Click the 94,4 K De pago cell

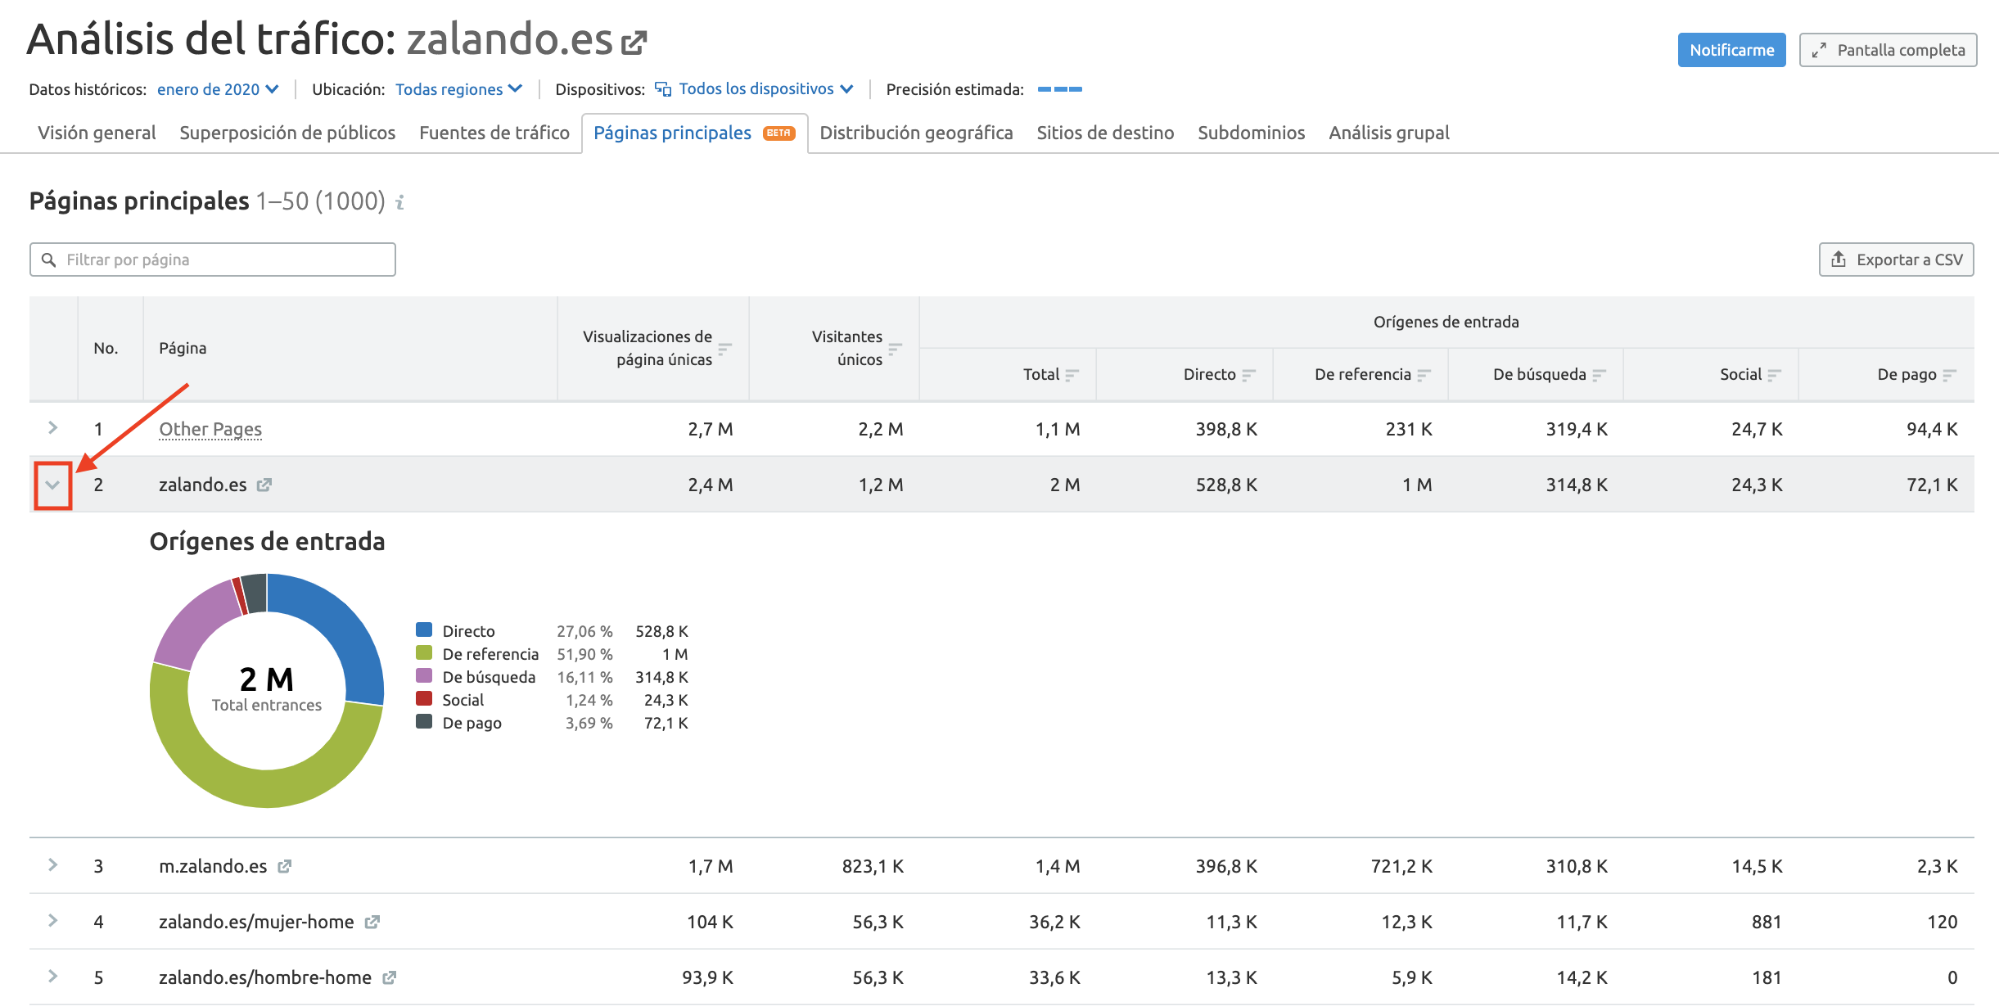click(1932, 429)
